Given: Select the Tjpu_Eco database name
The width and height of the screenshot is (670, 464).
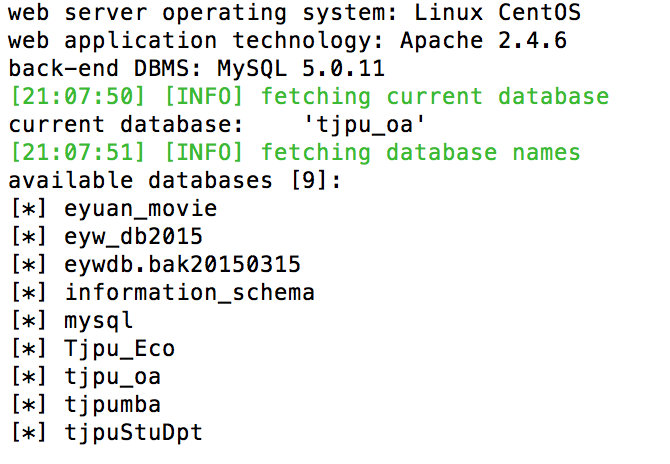Looking at the screenshot, I should tap(120, 349).
